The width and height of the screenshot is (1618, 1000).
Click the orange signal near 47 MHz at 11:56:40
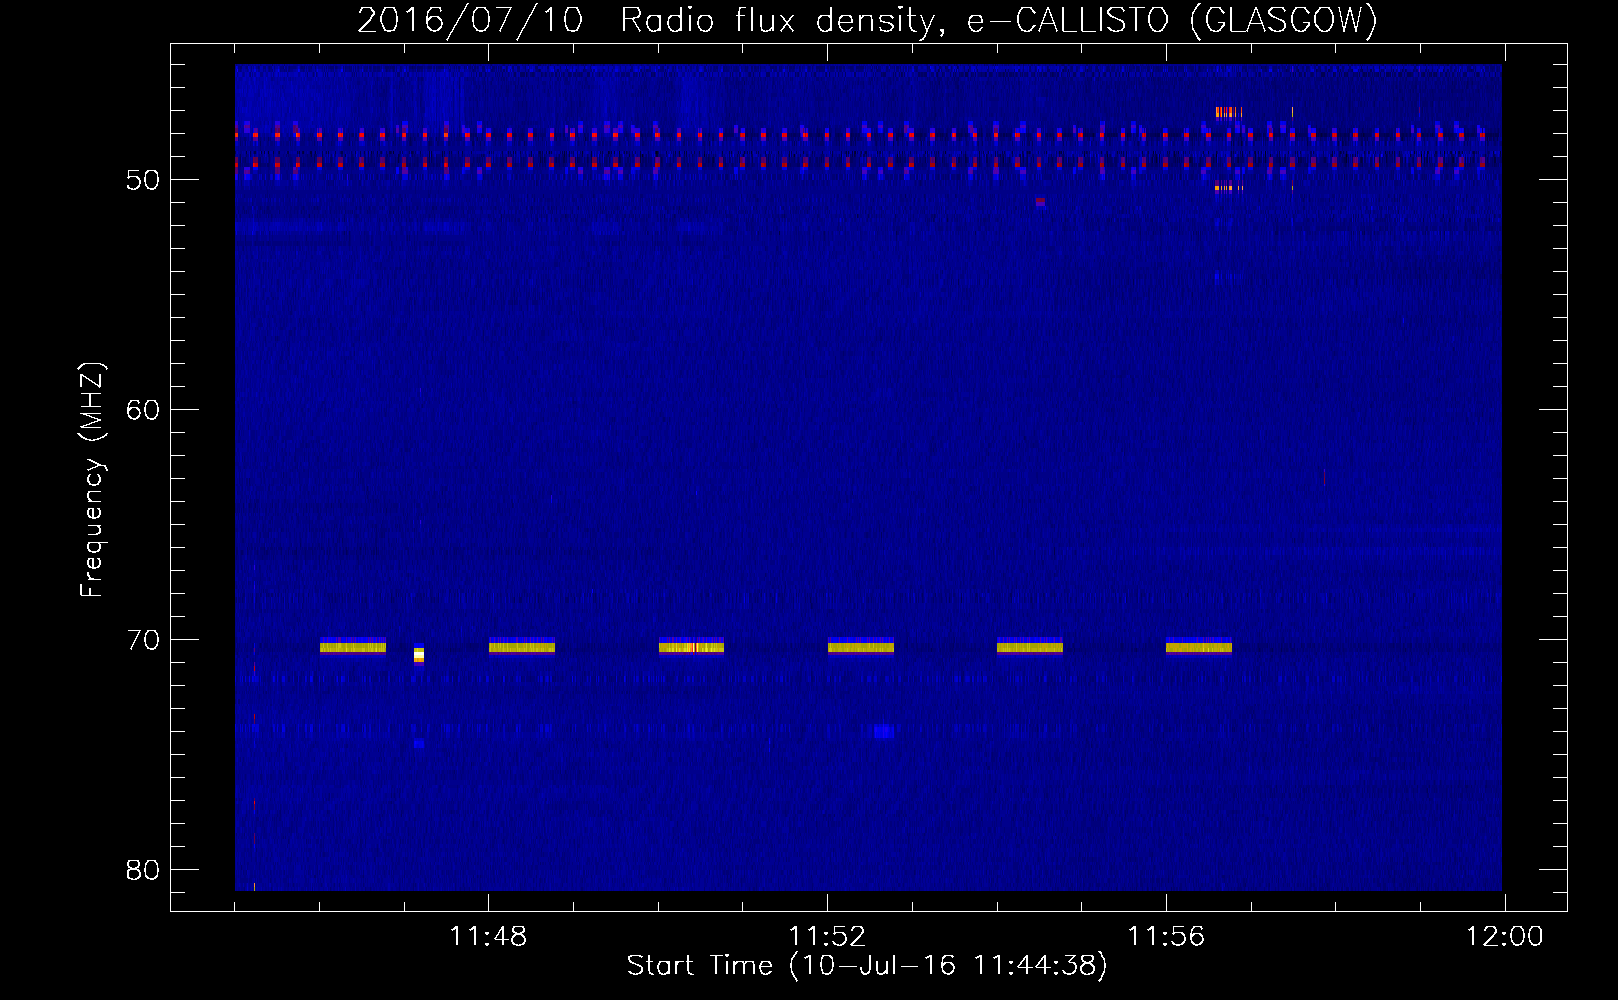pos(1229,112)
